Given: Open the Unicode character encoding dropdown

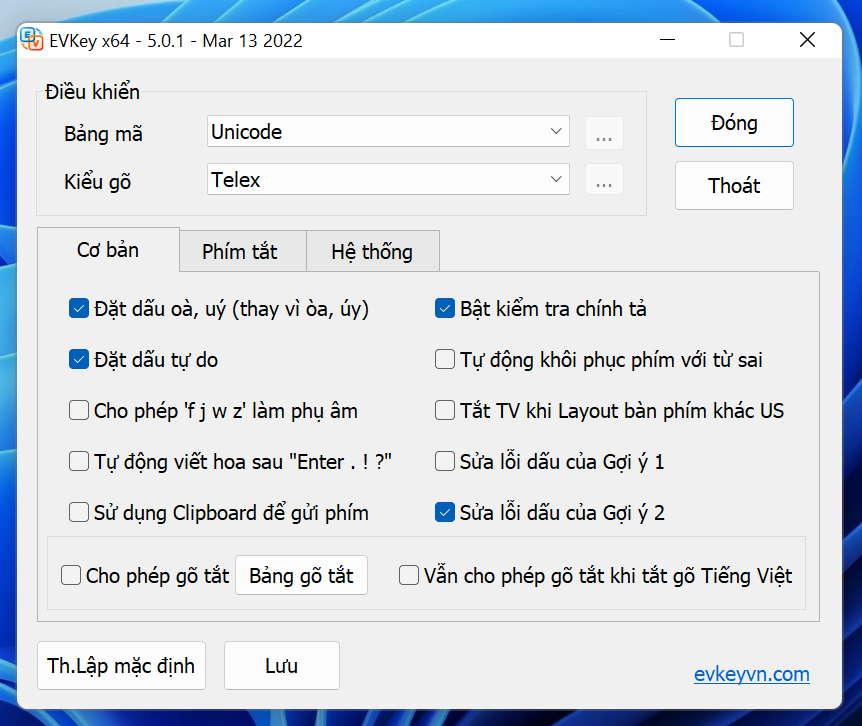Looking at the screenshot, I should coord(388,132).
